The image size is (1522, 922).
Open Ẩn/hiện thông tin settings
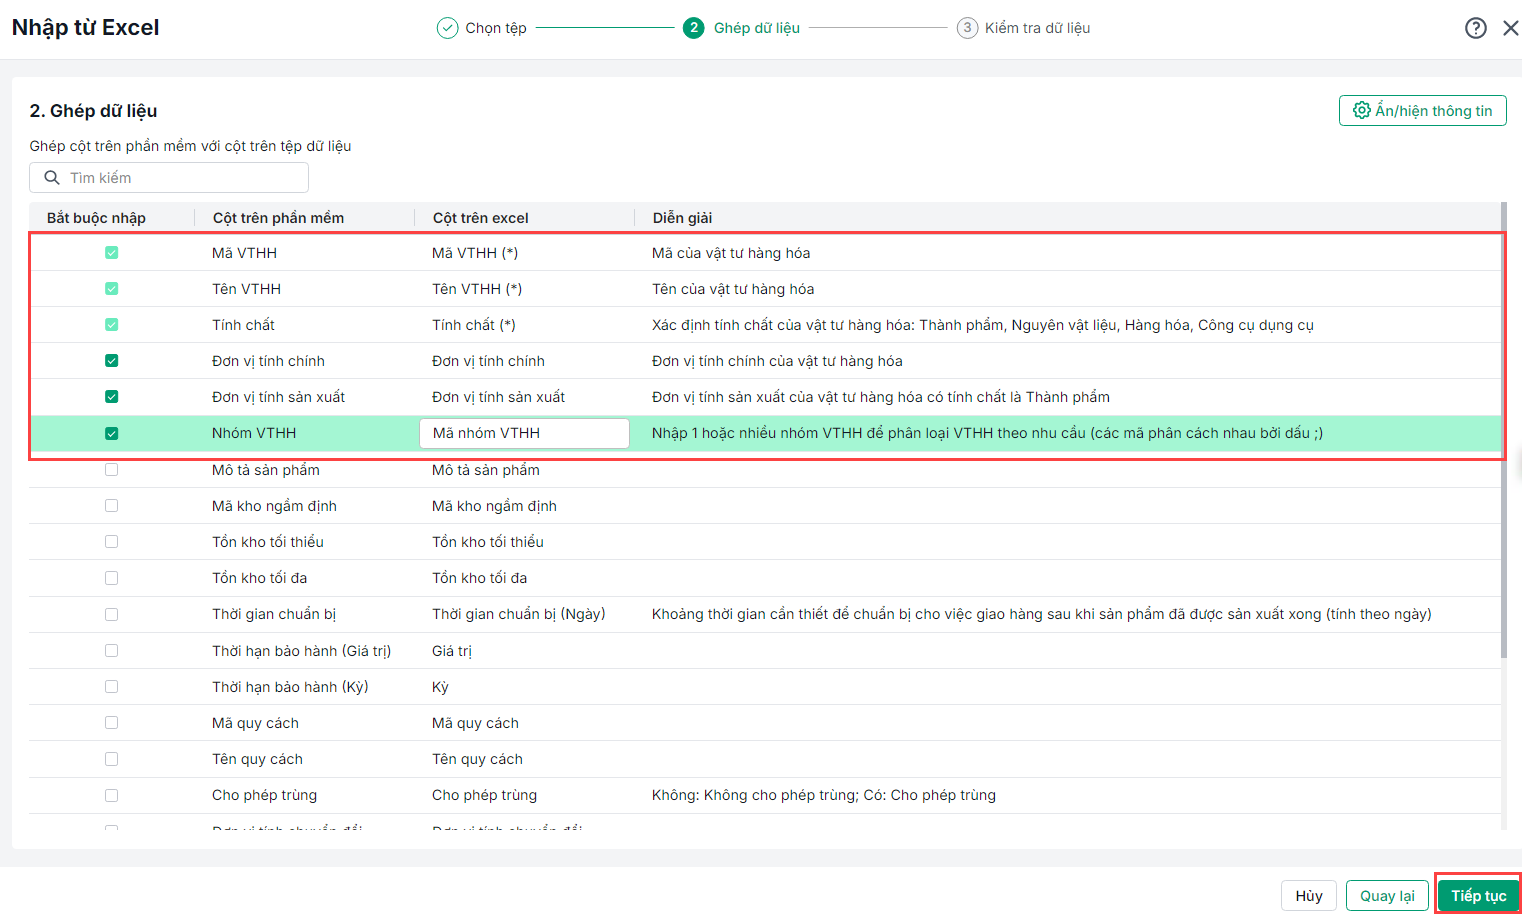tap(1422, 111)
